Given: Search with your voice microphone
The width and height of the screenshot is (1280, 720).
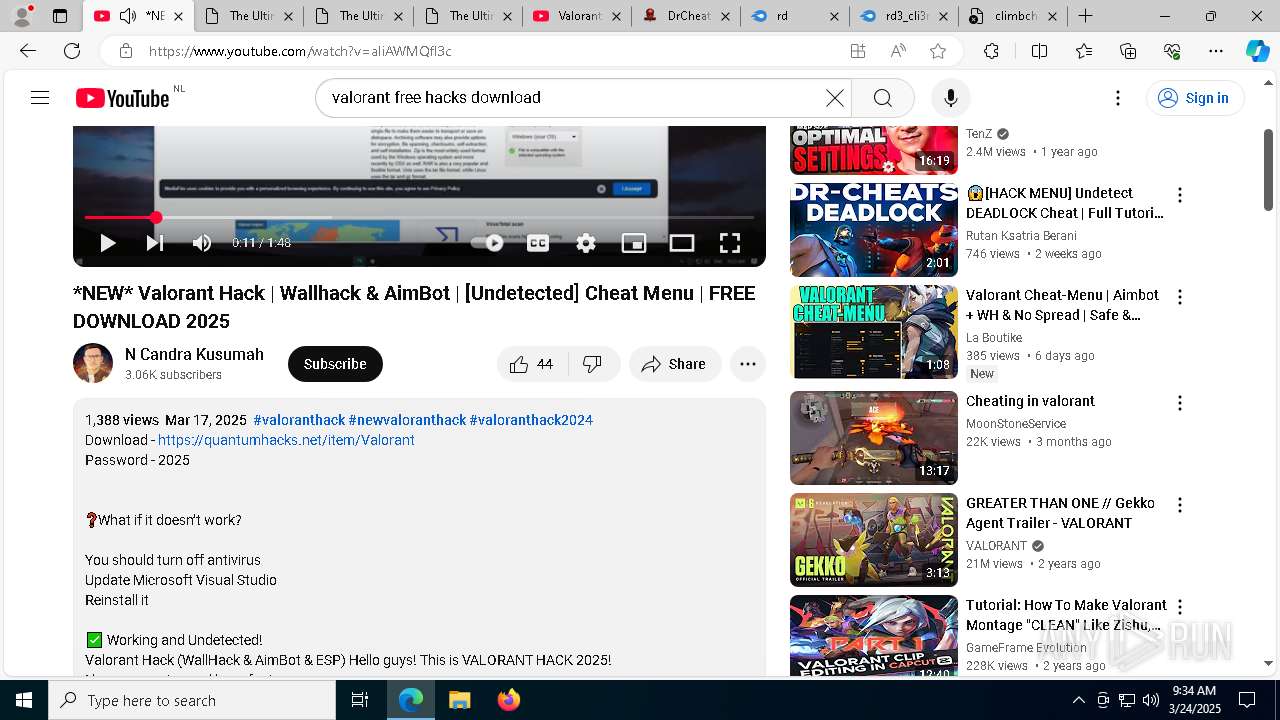Looking at the screenshot, I should coord(950,97).
